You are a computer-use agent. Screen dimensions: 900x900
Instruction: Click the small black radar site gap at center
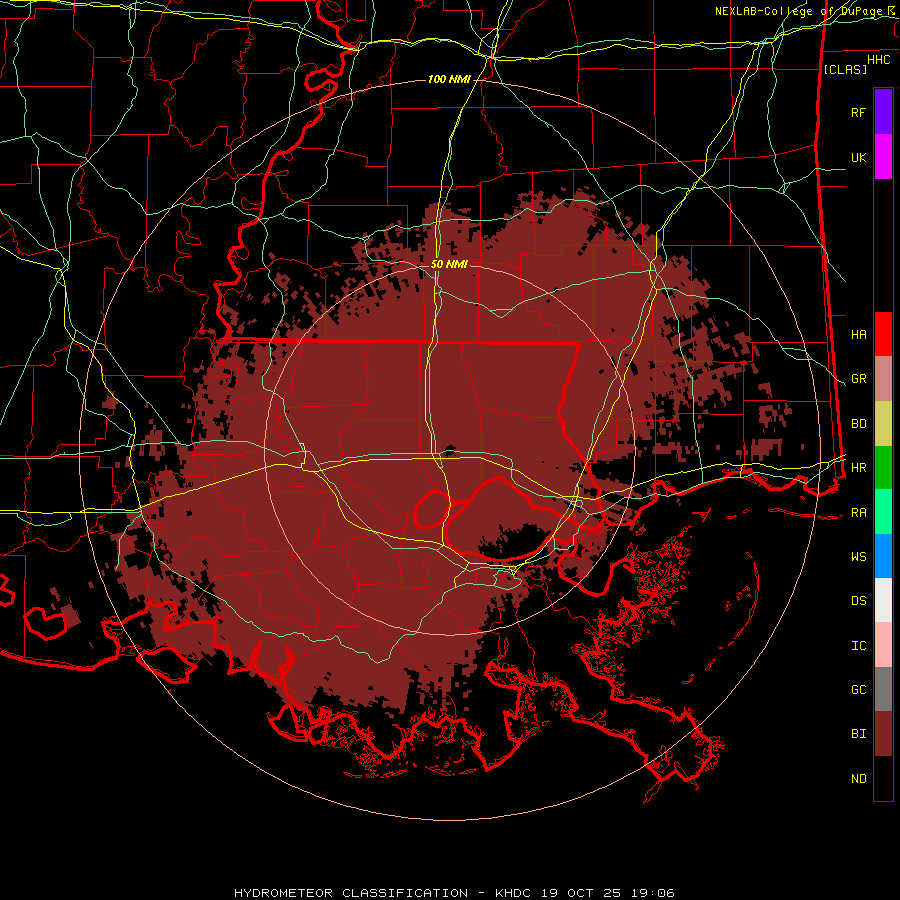[449, 451]
